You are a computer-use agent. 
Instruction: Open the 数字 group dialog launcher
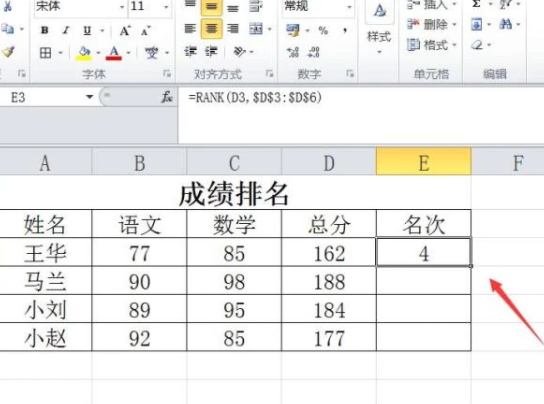point(350,73)
